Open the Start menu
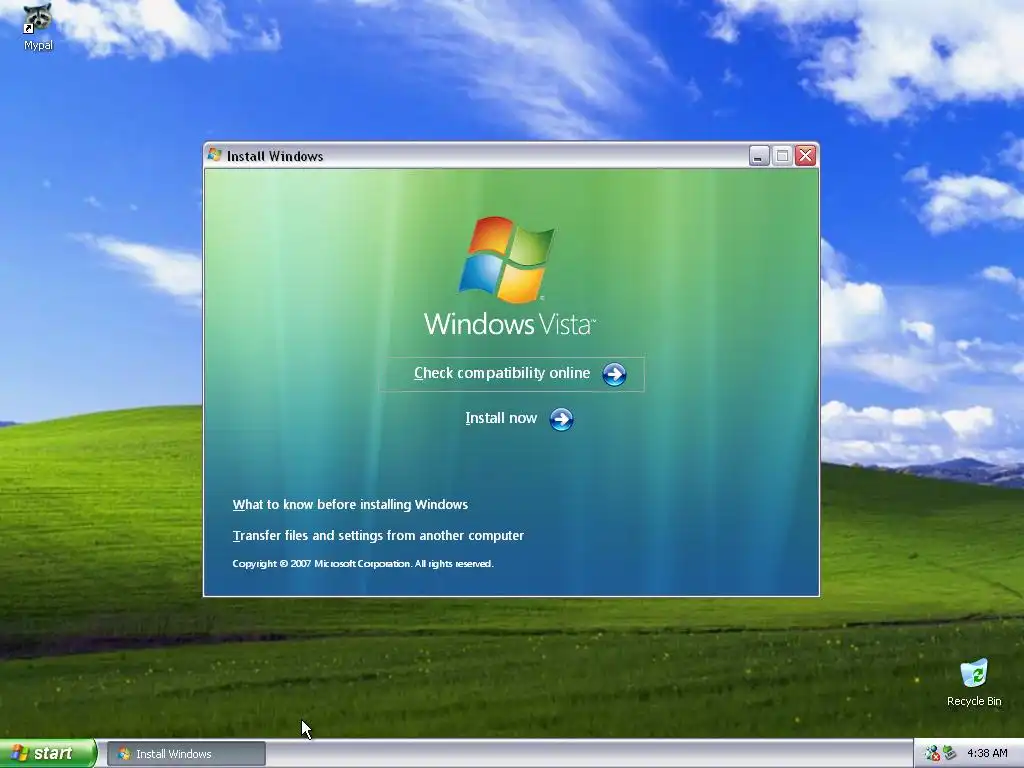The width and height of the screenshot is (1024, 768). [48, 753]
